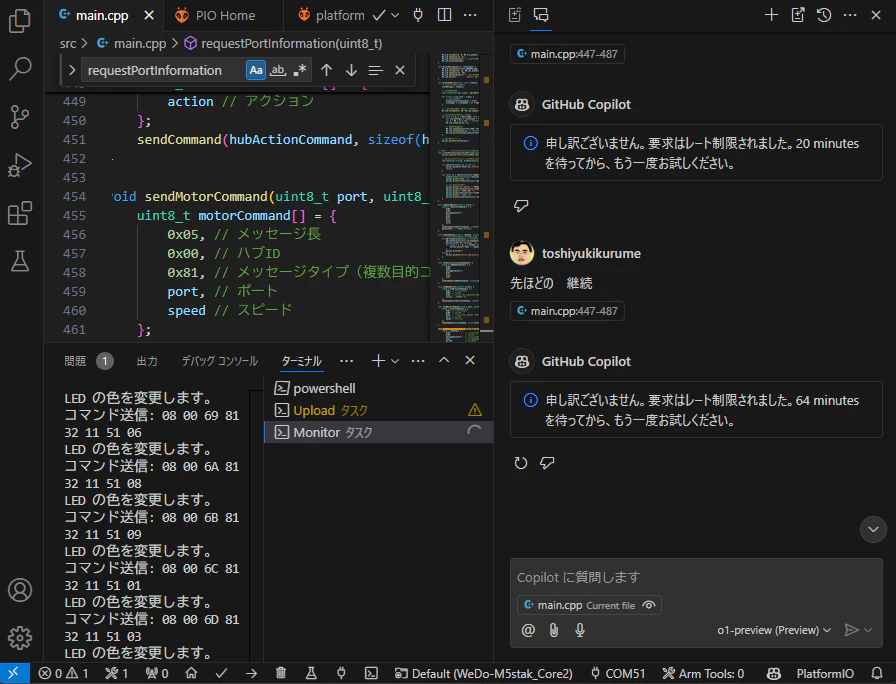Open the 問題 panel tab
This screenshot has height=684, width=896.
(x=89, y=361)
